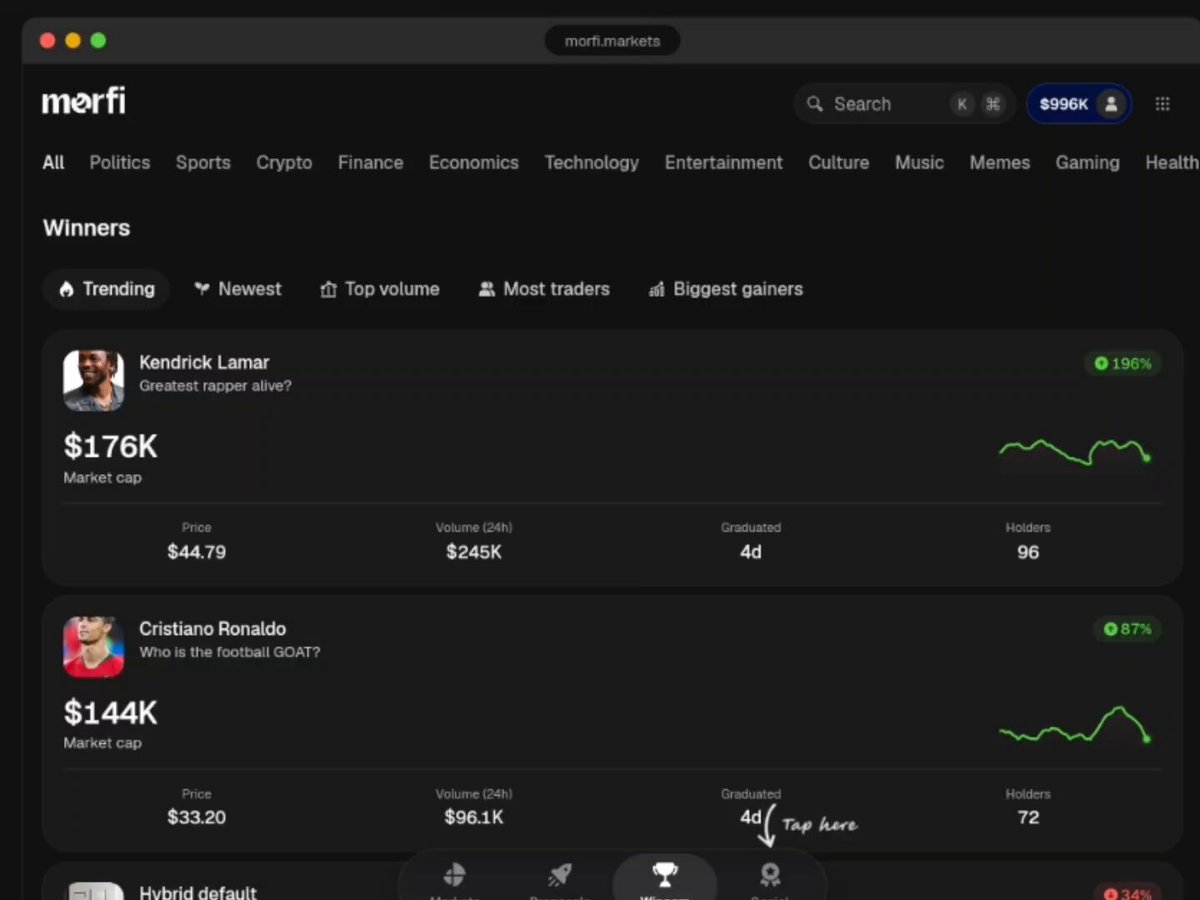Click the 72 holders value
The image size is (1200, 900).
point(1028,818)
